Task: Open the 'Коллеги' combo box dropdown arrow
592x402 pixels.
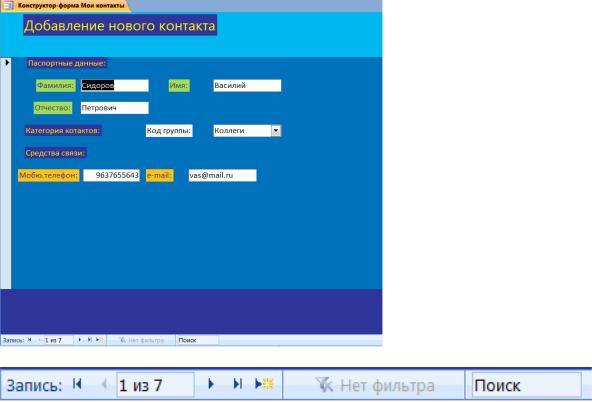Action: tap(276, 131)
